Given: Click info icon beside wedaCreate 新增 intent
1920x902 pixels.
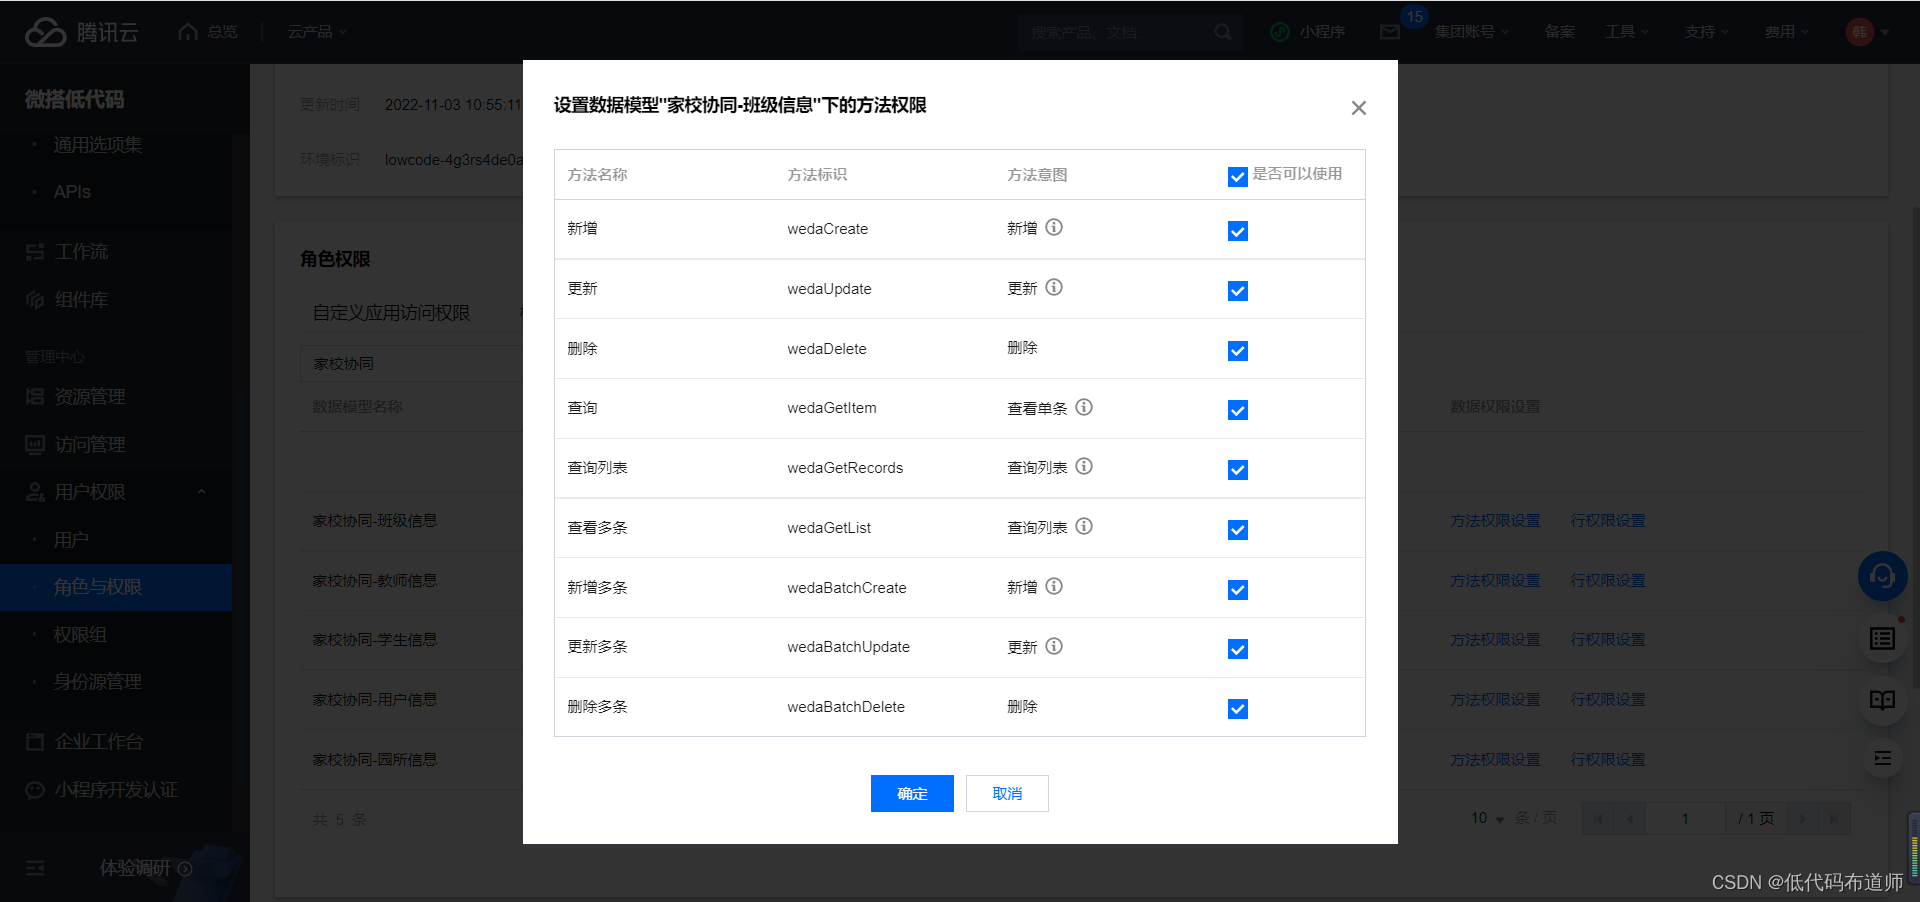Looking at the screenshot, I should pyautogui.click(x=1054, y=227).
